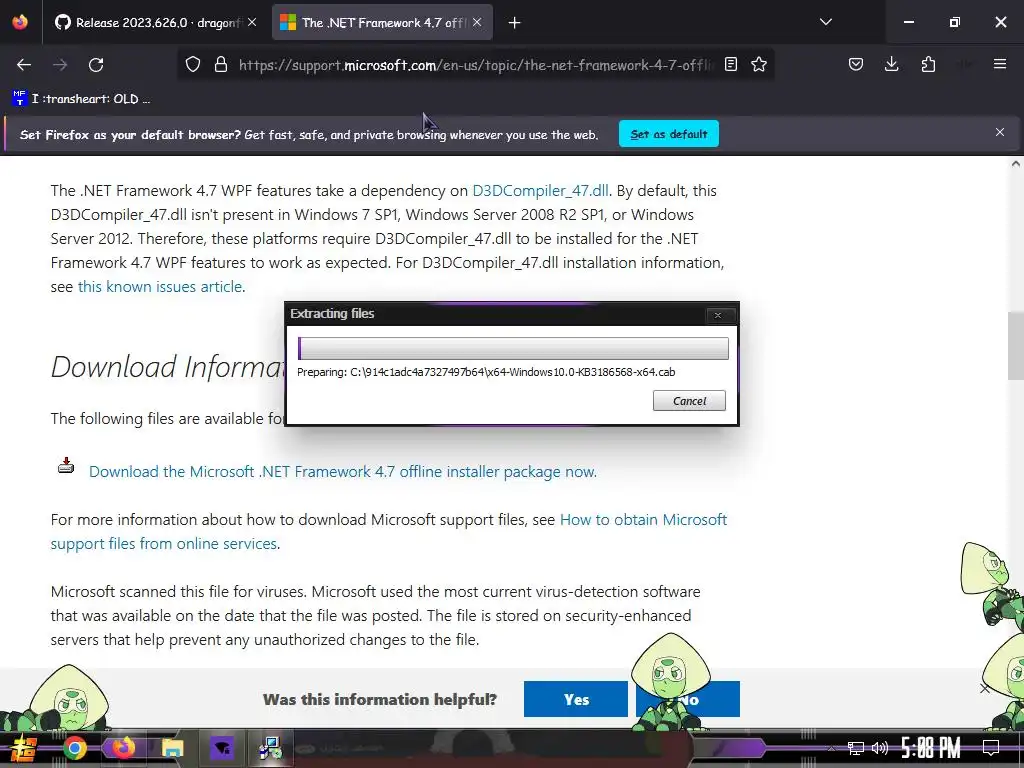This screenshot has height=768, width=1024.
Task: Go back to the previous page
Action: pyautogui.click(x=24, y=65)
